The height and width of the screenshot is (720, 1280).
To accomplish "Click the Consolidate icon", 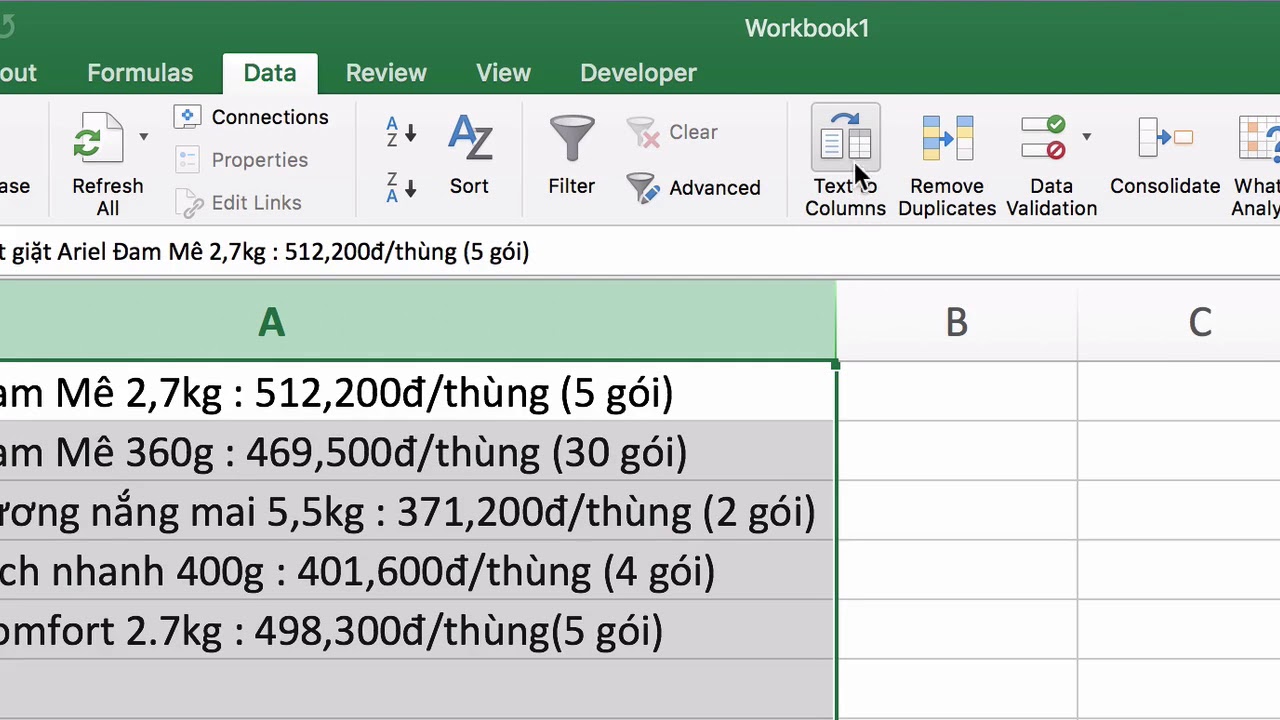I will pos(1165,138).
